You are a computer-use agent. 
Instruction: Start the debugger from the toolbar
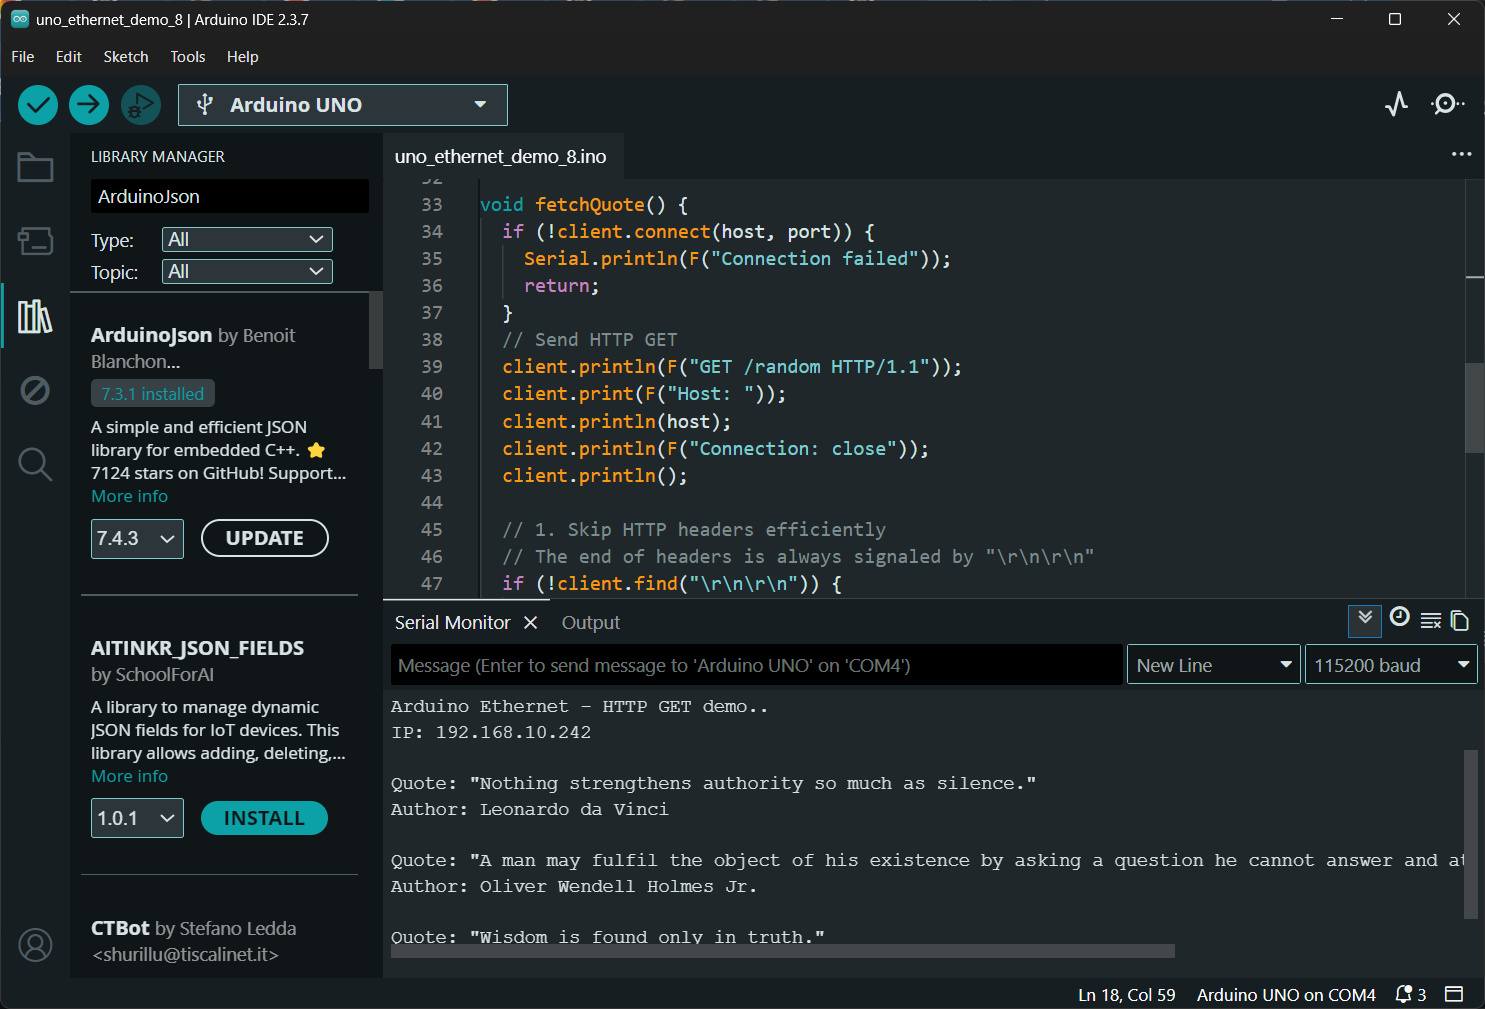[141, 105]
